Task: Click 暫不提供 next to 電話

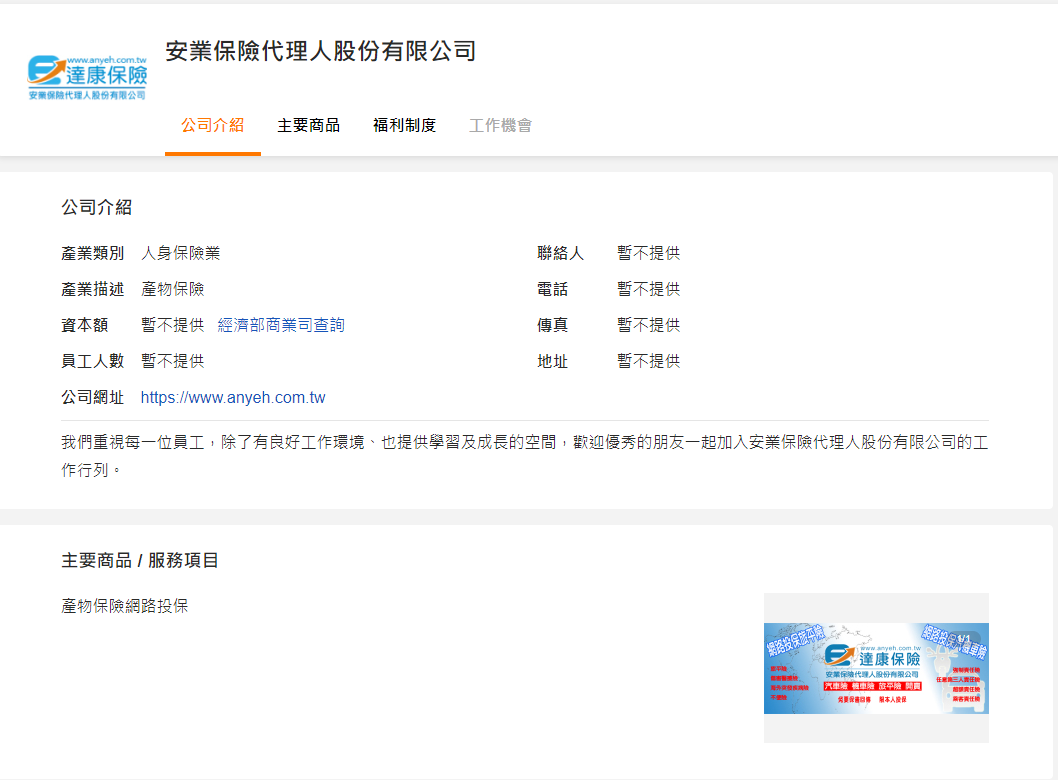Action: 648,289
